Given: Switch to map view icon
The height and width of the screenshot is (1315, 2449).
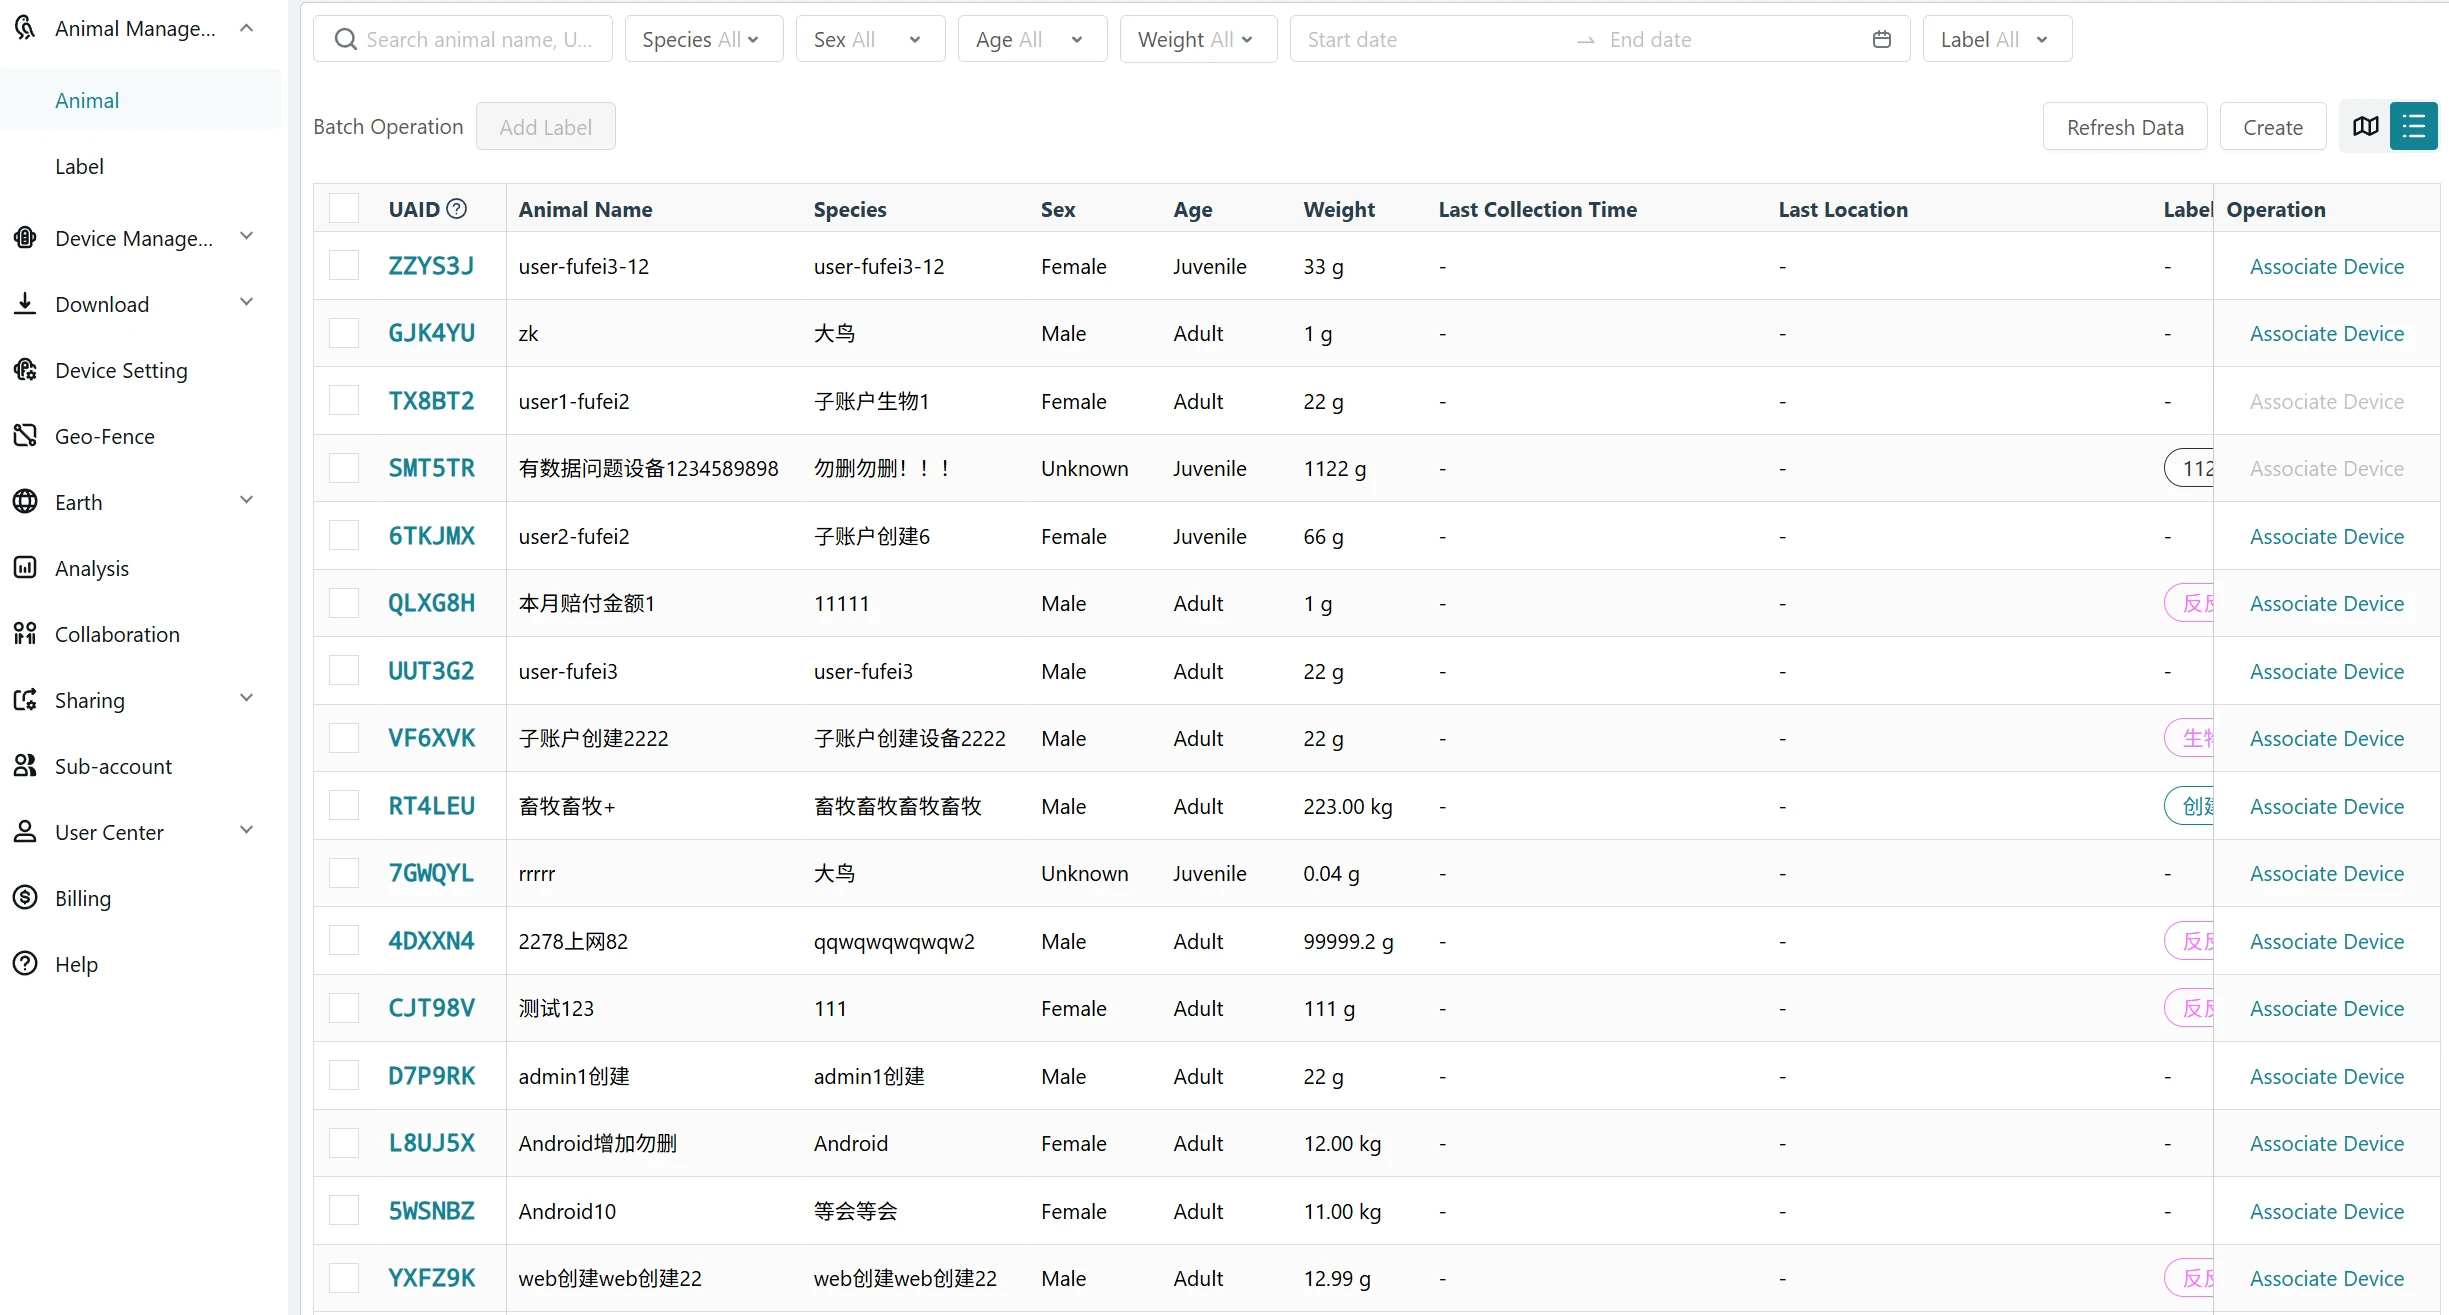Looking at the screenshot, I should [x=2365, y=127].
